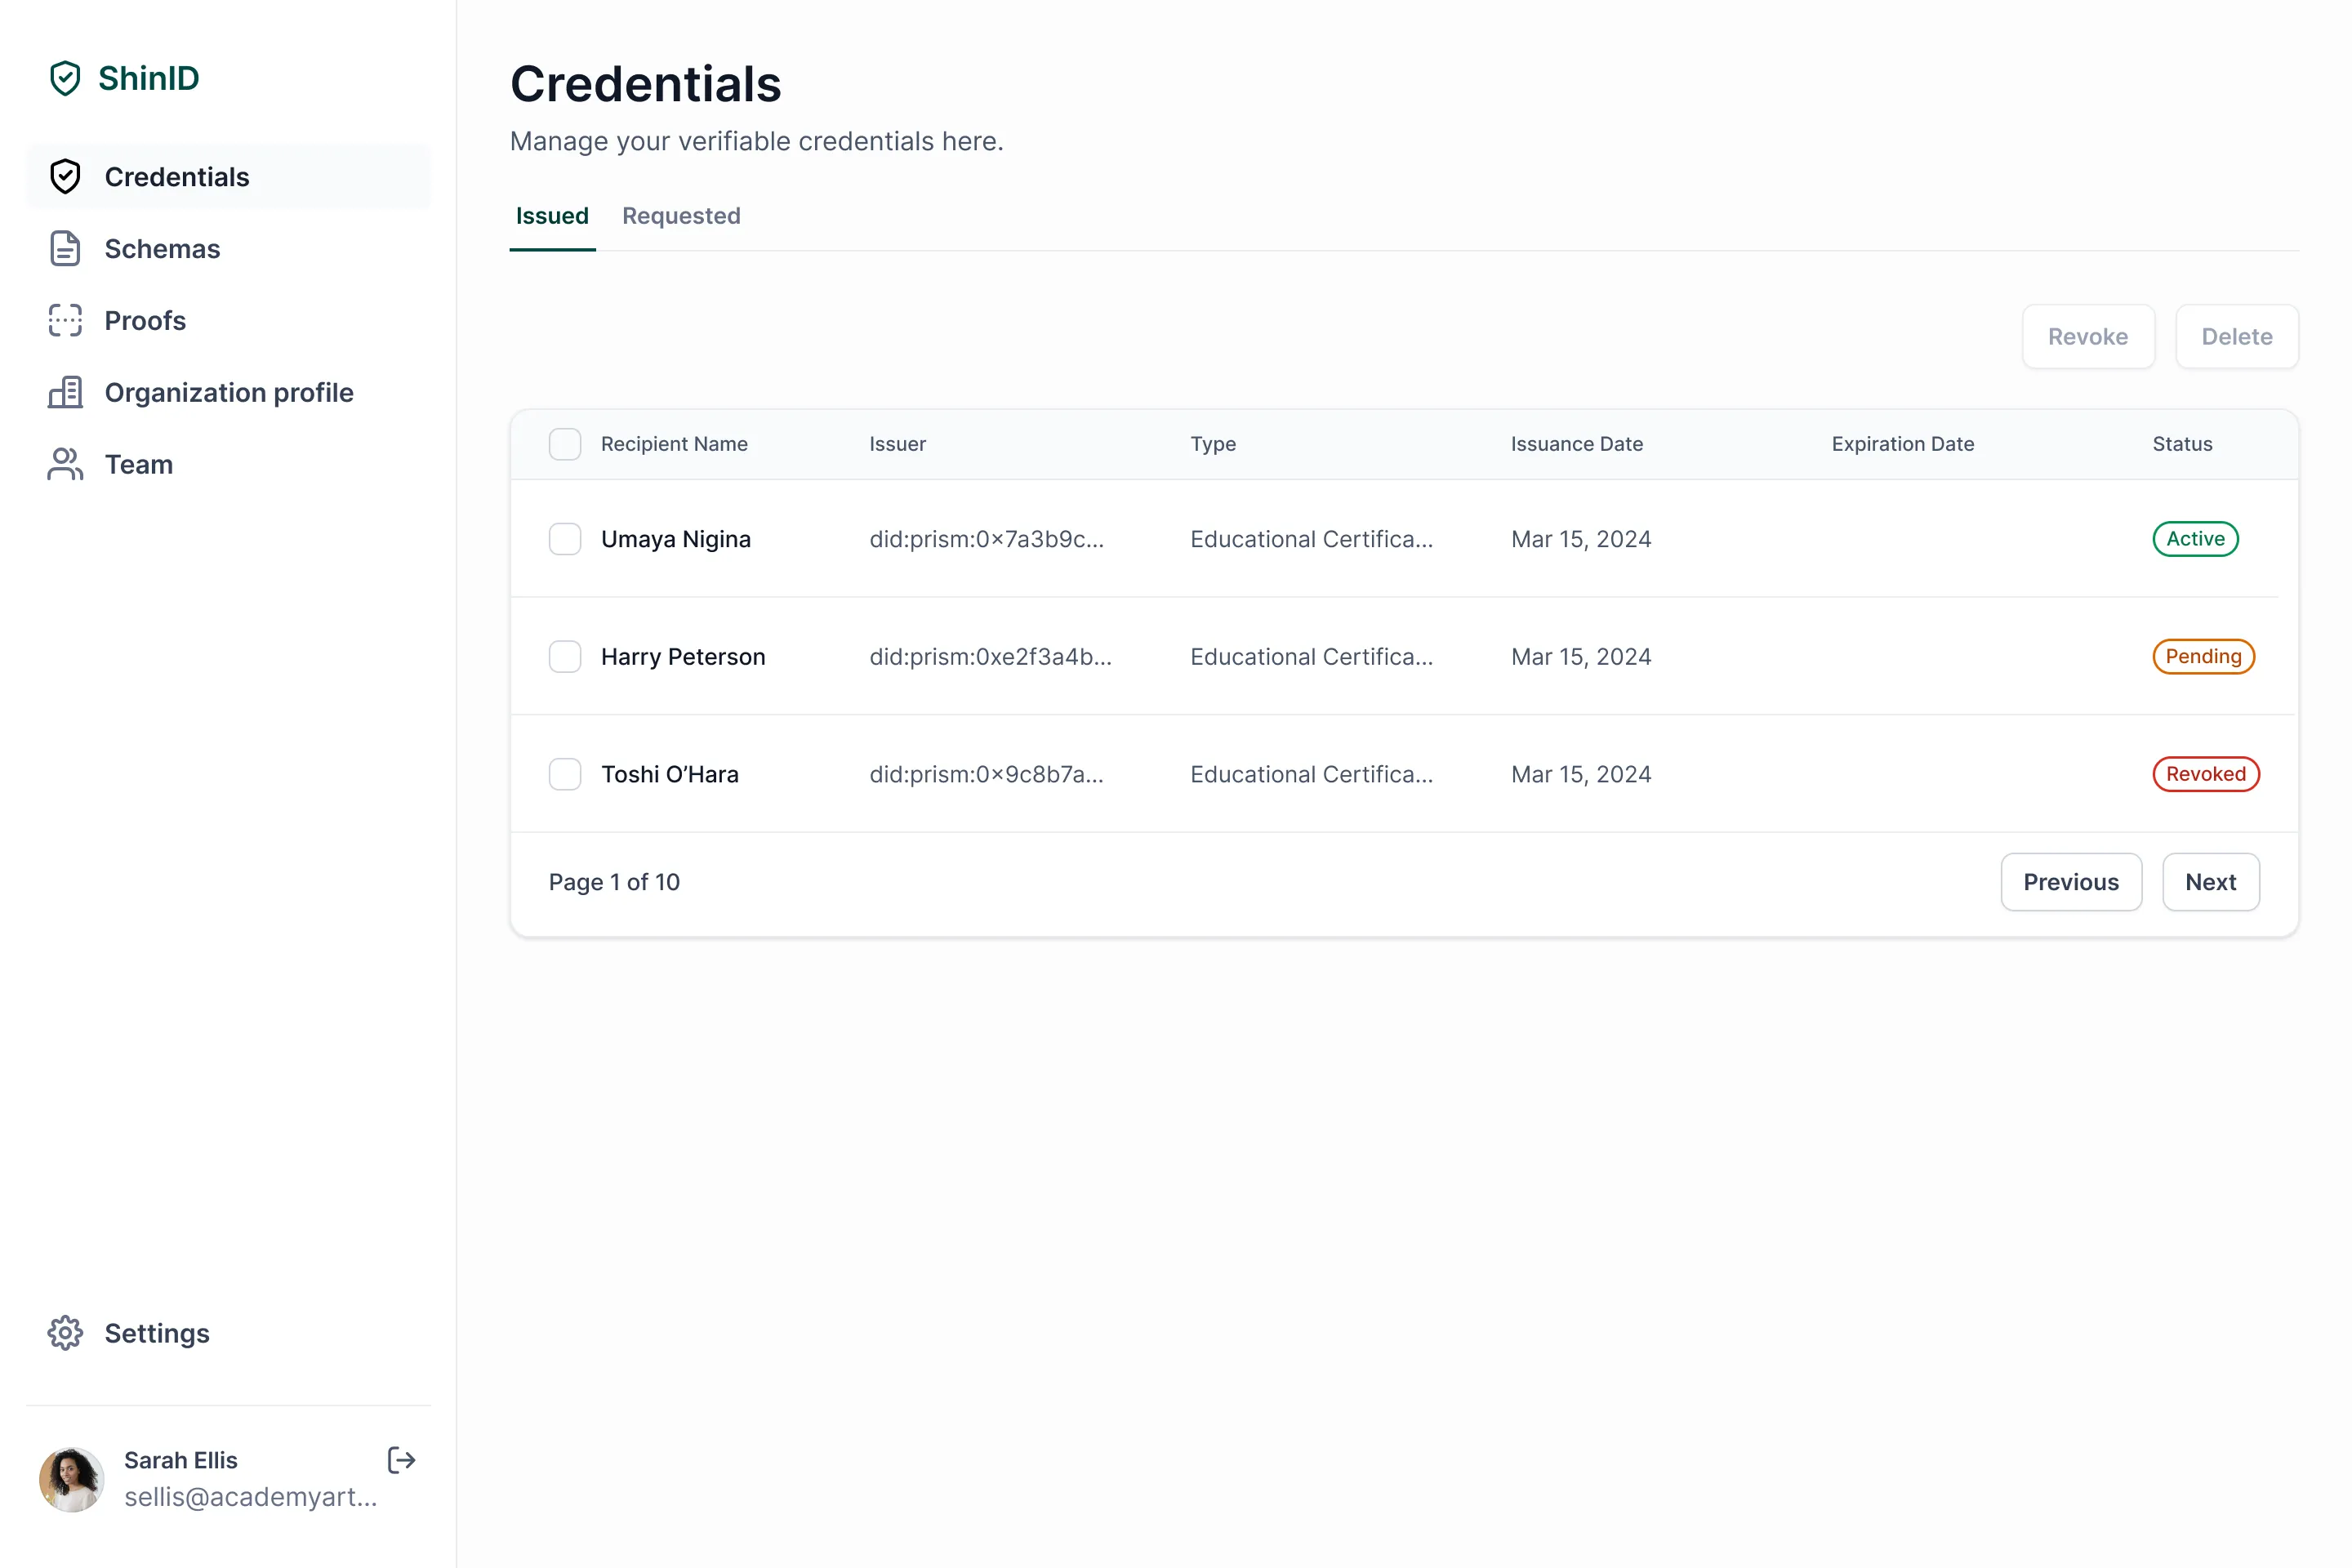
Task: Switch to the Requested tab
Action: (x=681, y=216)
